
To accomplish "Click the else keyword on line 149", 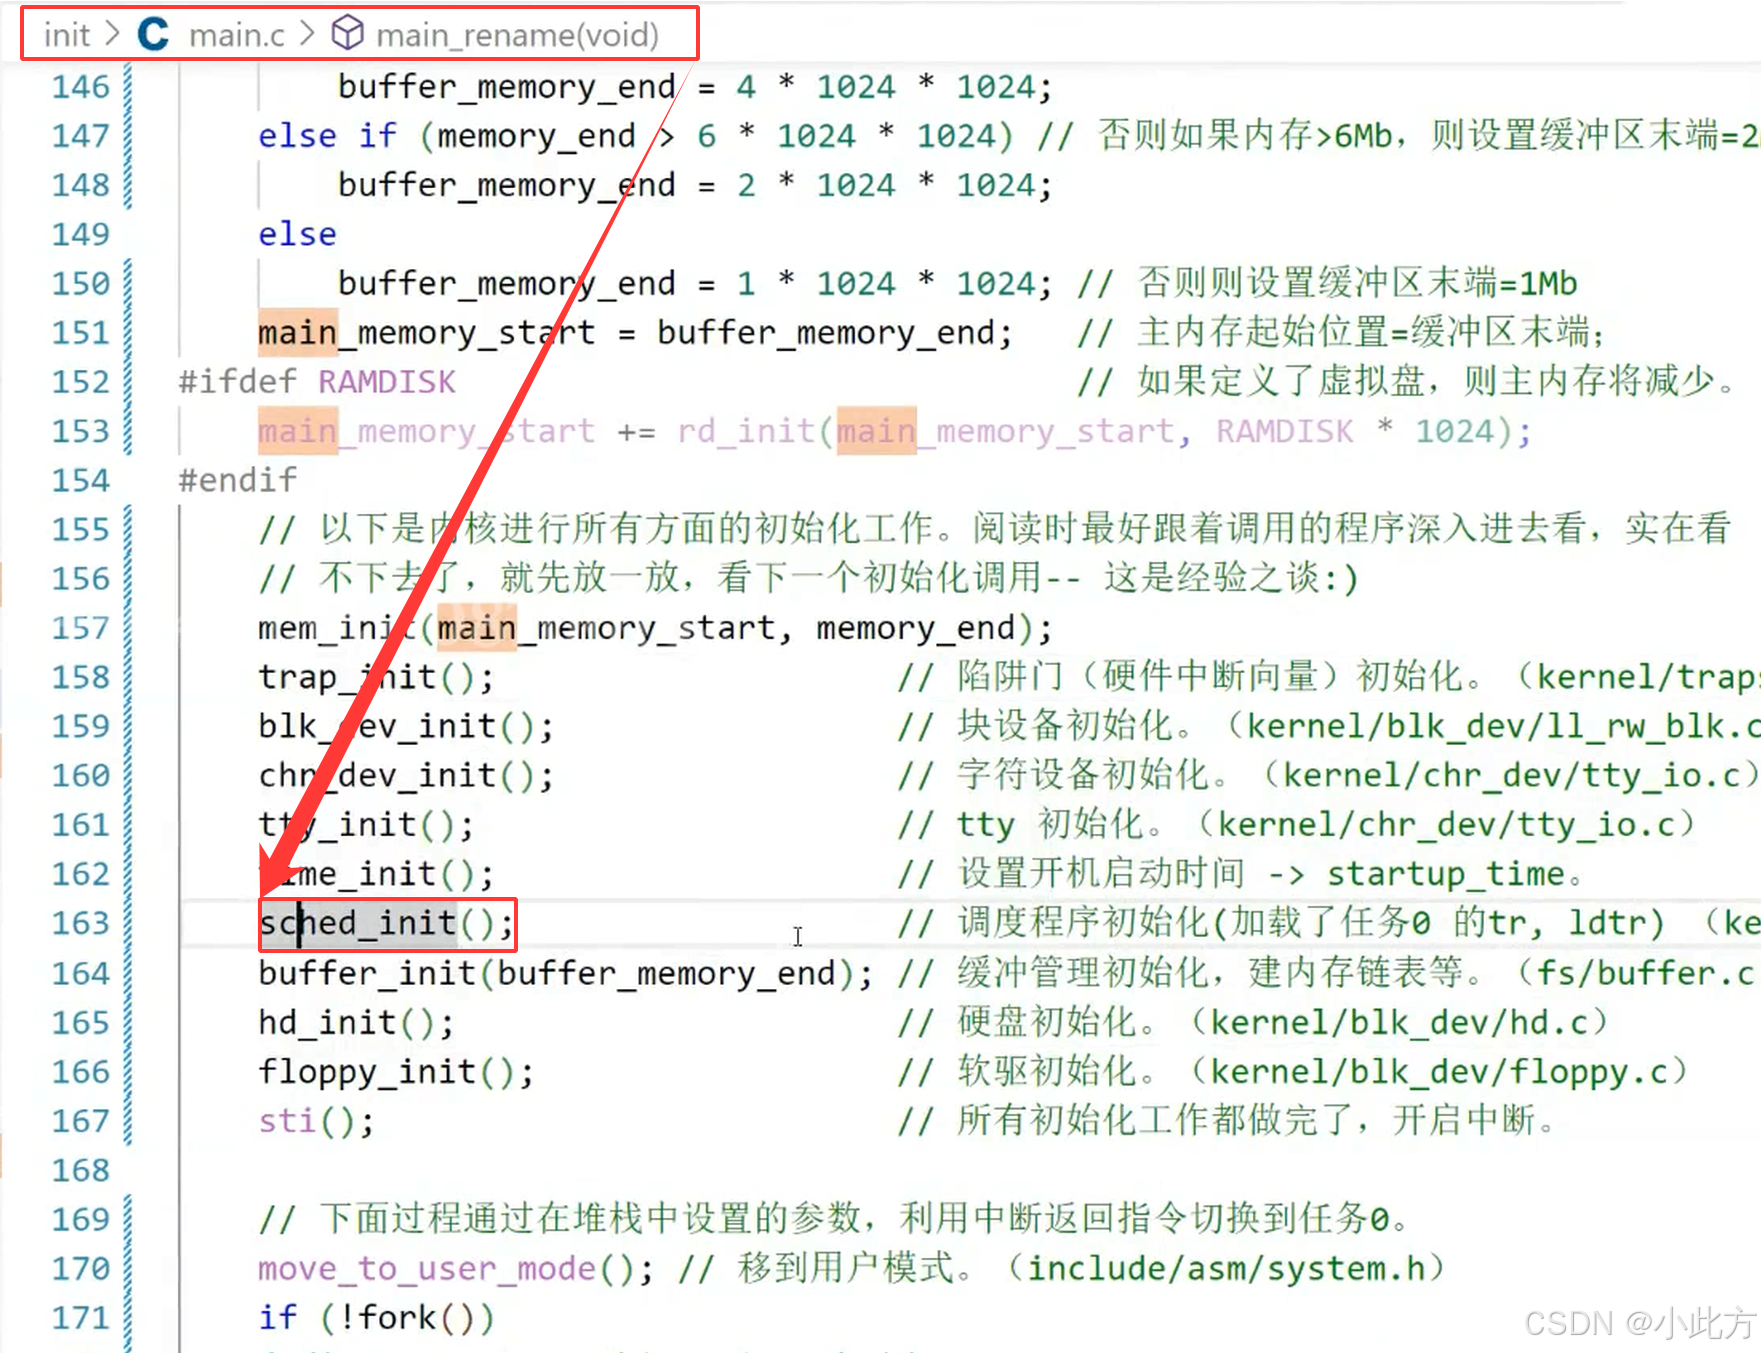I will 297,234.
